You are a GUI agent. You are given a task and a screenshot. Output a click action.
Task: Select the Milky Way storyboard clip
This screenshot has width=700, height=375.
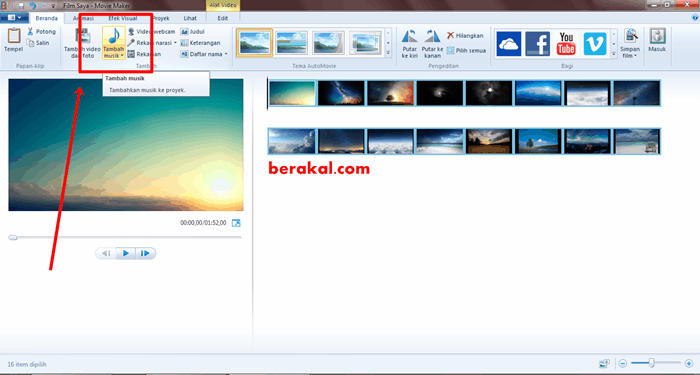click(341, 93)
